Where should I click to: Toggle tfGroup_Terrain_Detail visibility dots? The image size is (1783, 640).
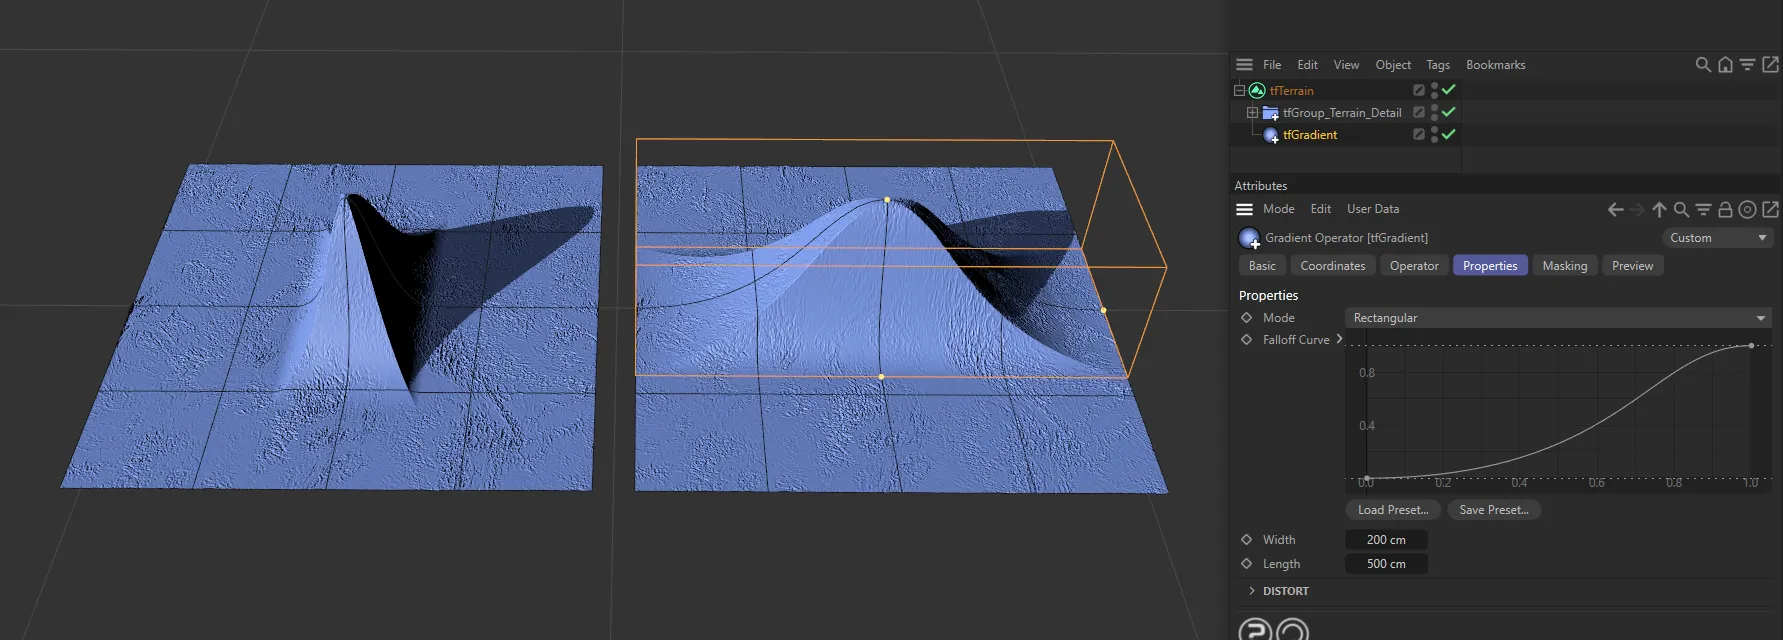tap(1434, 112)
